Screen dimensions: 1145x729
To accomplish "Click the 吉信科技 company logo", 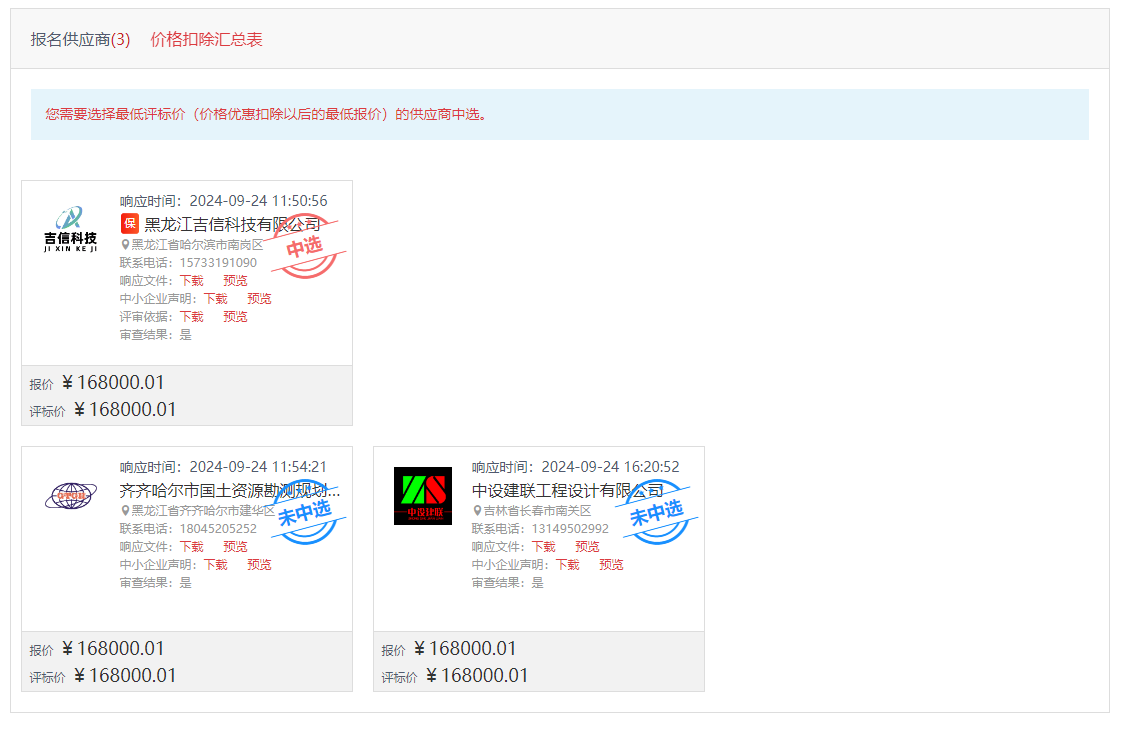I will click(71, 230).
